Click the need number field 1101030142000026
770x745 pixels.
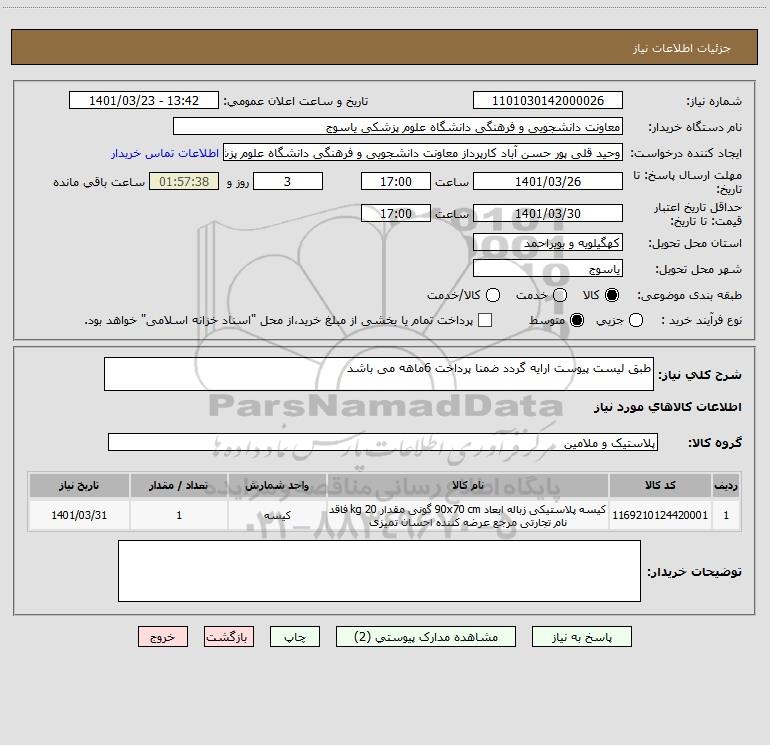548,100
